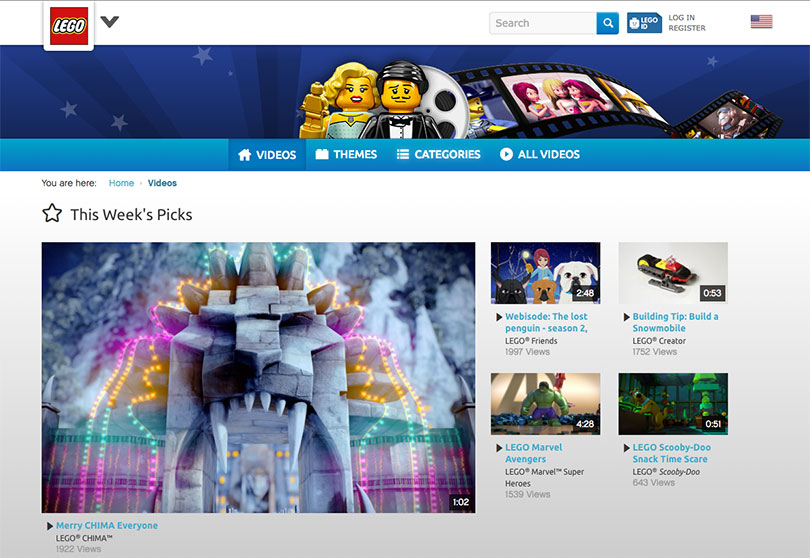Click the LEGO Creator theme label

click(659, 341)
